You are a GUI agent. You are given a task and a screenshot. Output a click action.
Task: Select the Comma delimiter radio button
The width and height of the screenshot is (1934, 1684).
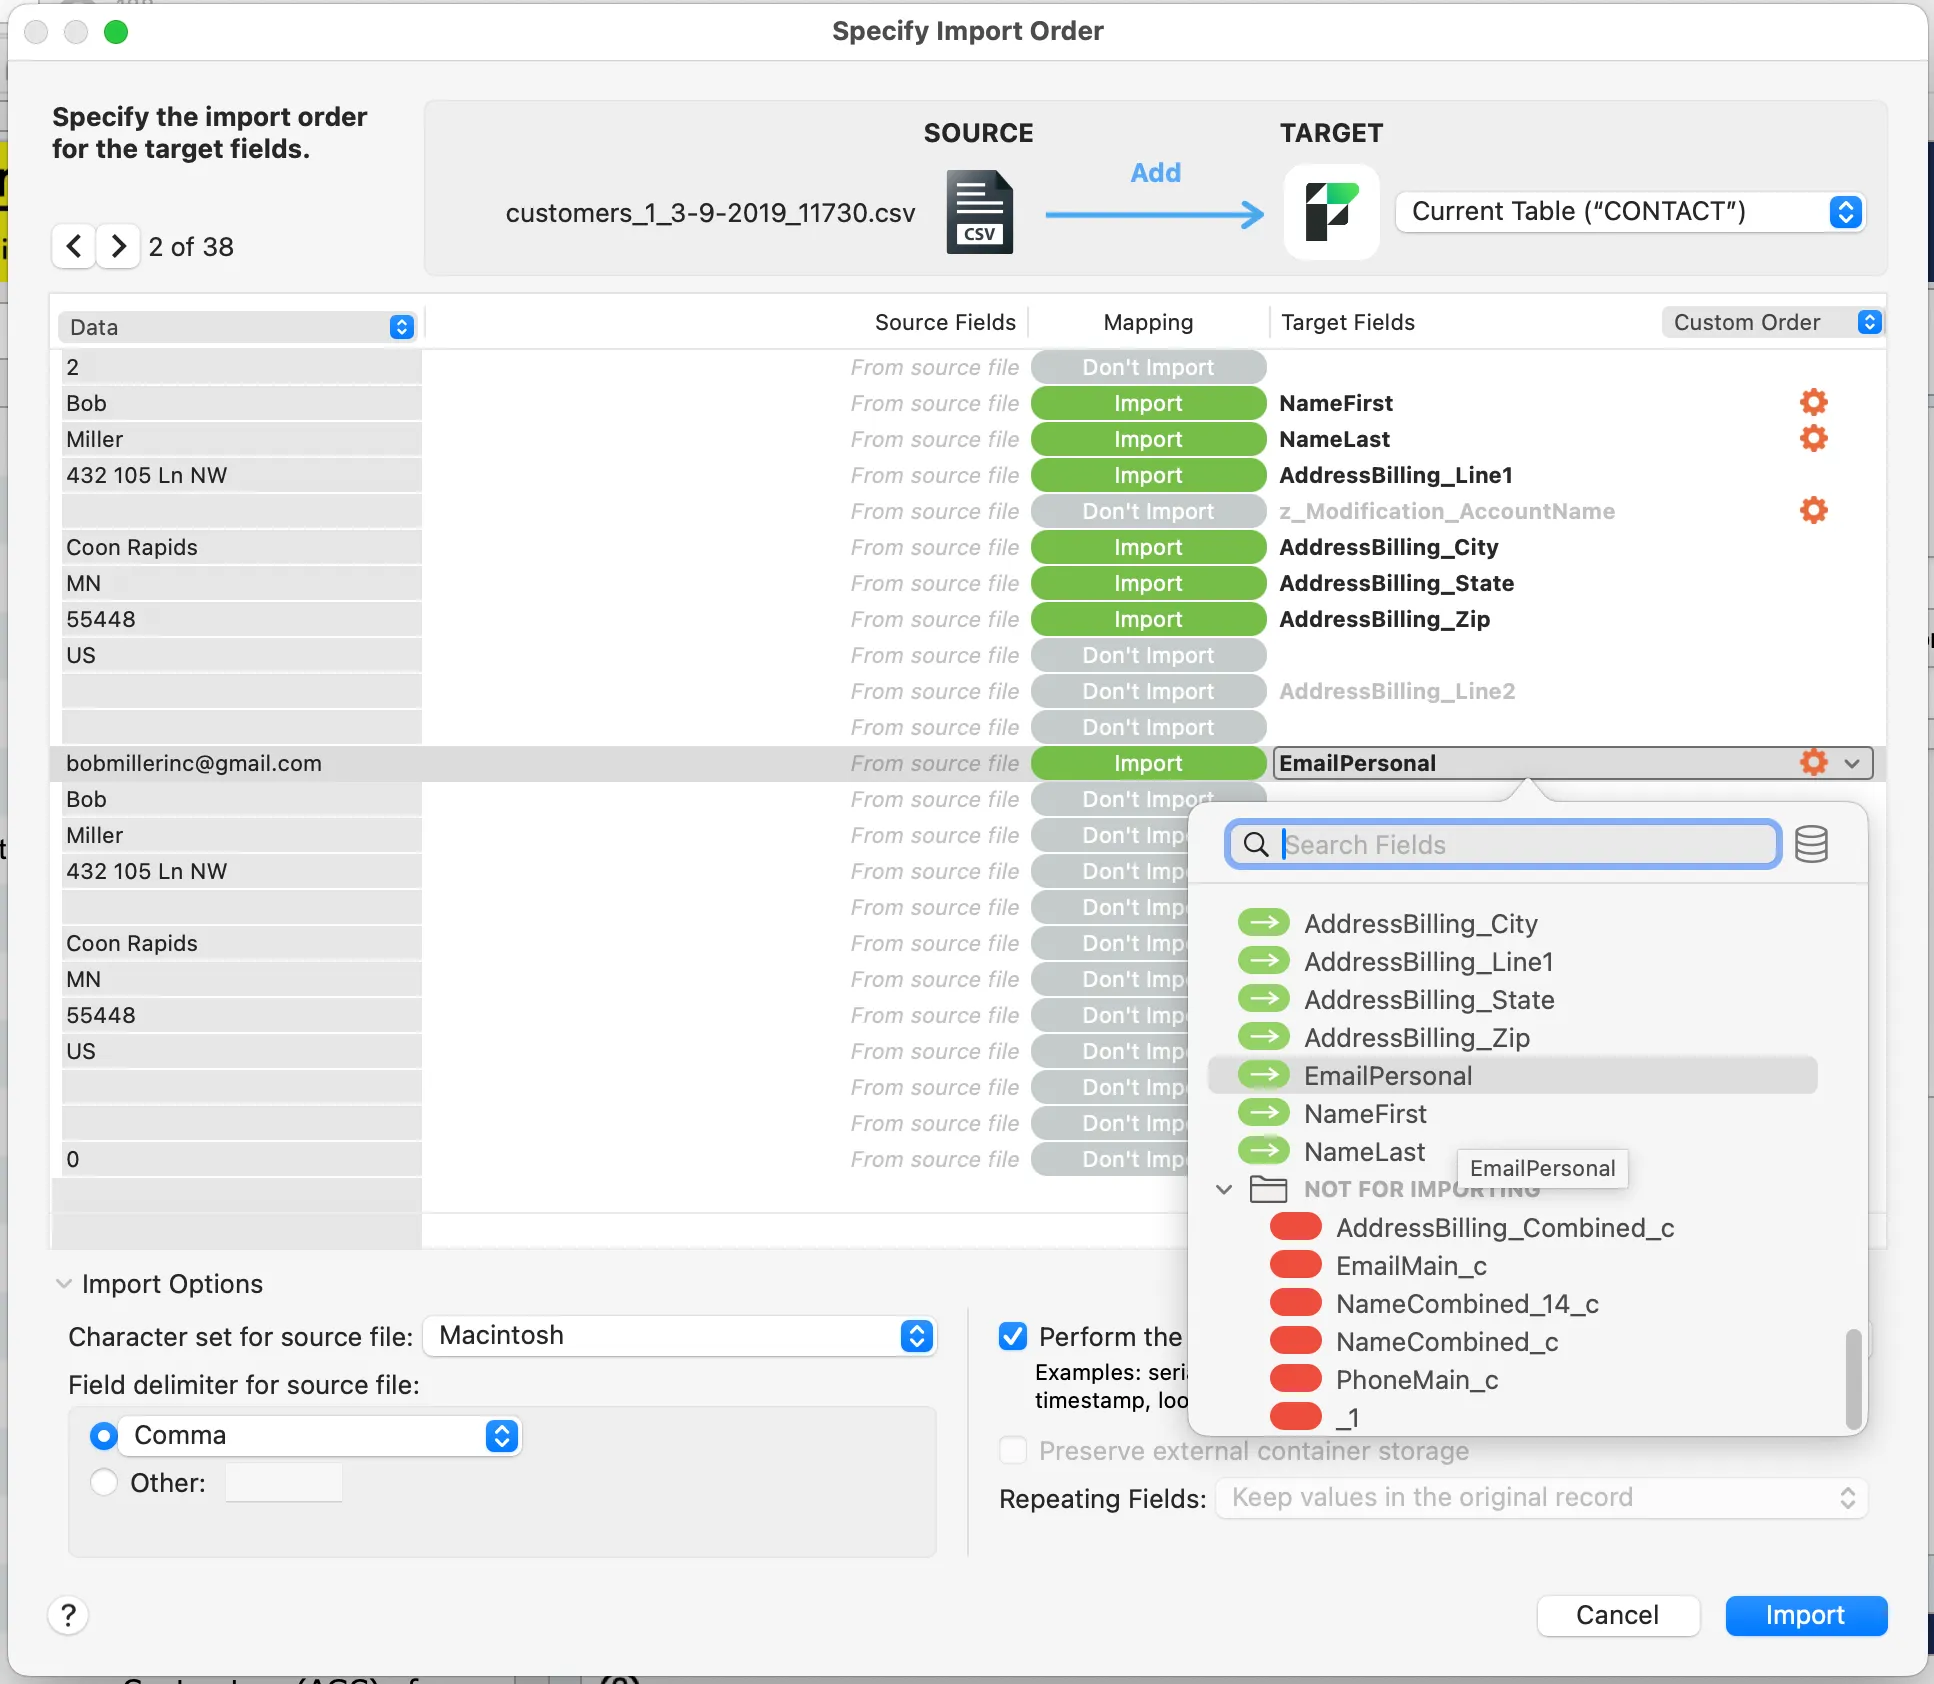click(x=103, y=1436)
